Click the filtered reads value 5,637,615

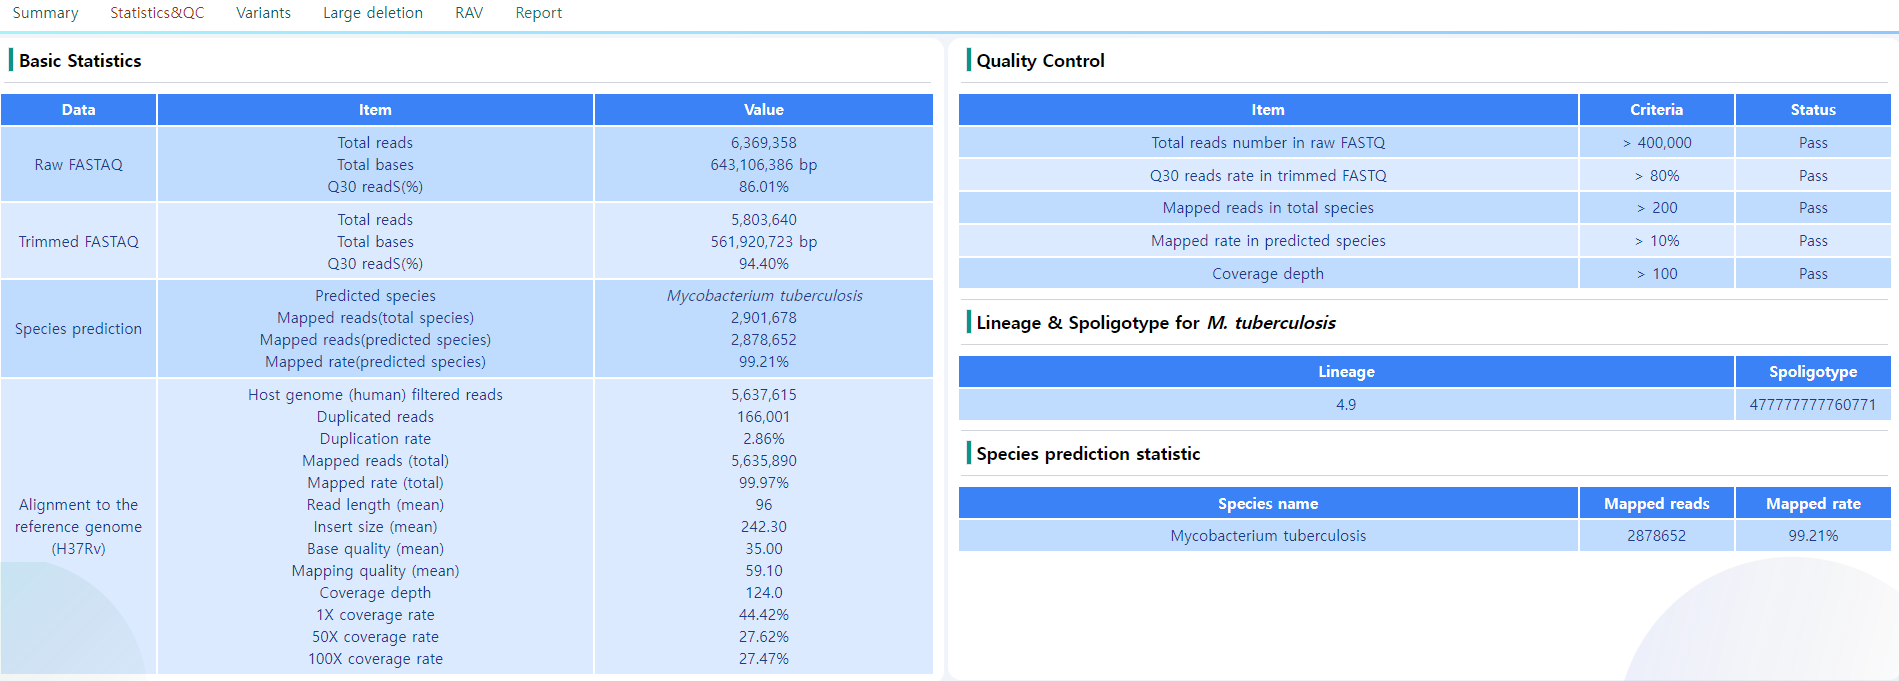[764, 395]
